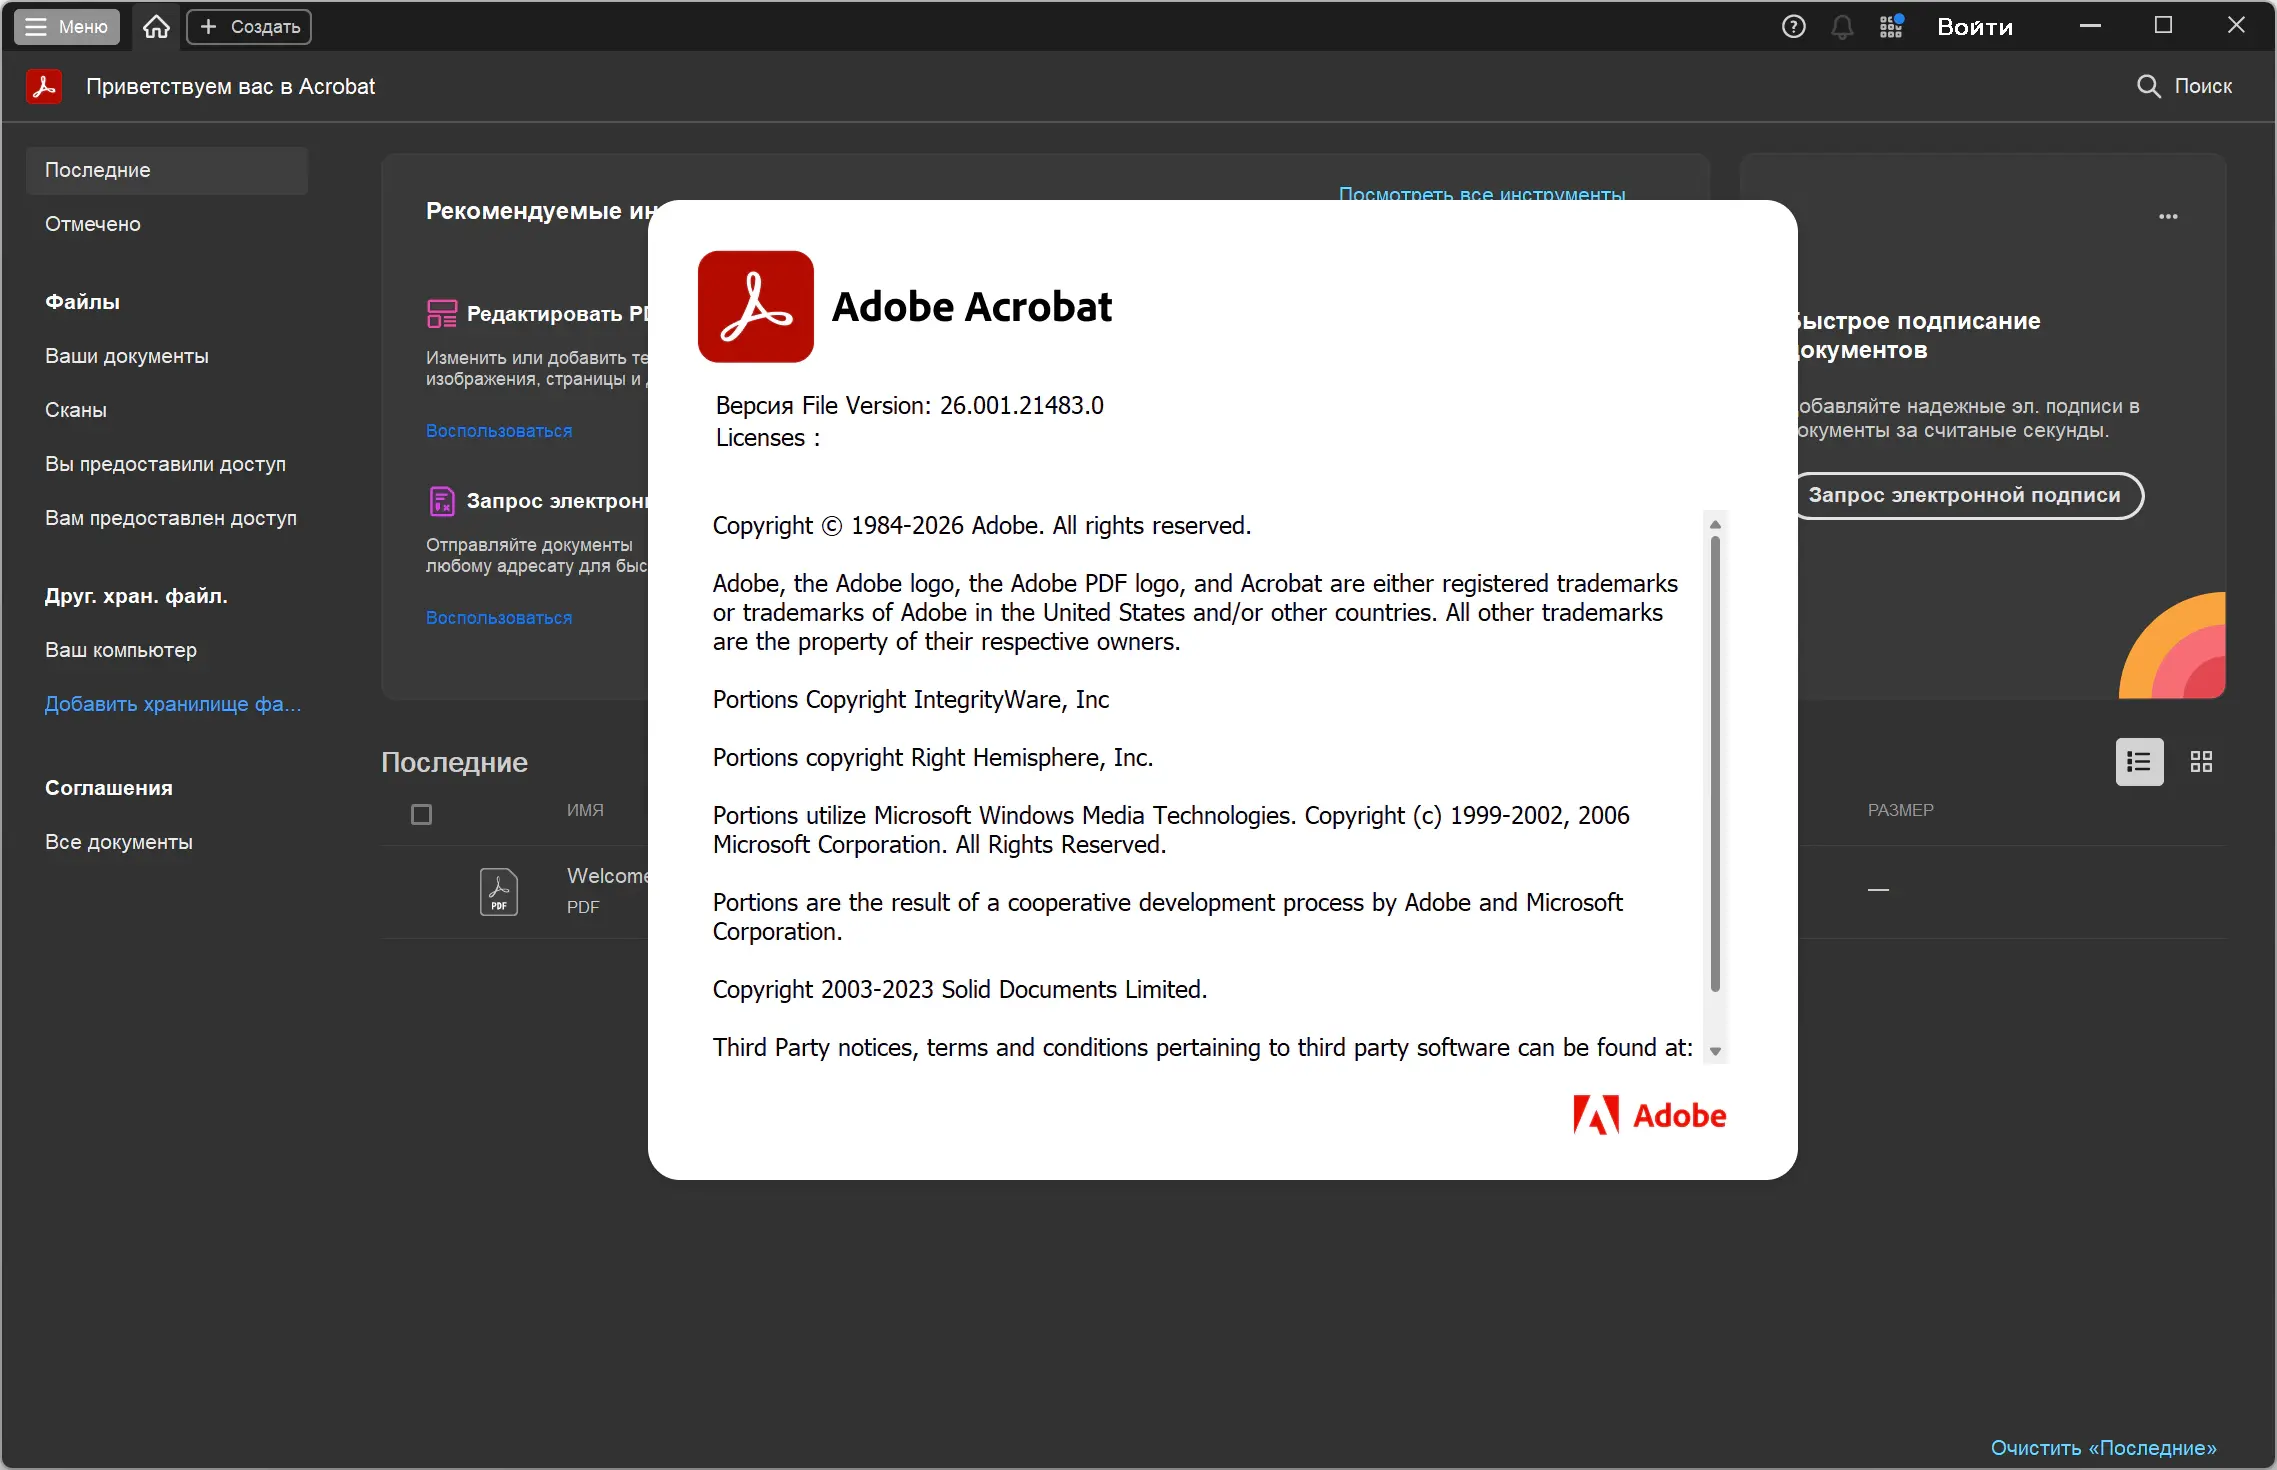This screenshot has width=2277, height=1470.
Task: Open the notifications bell icon
Action: 1842,27
